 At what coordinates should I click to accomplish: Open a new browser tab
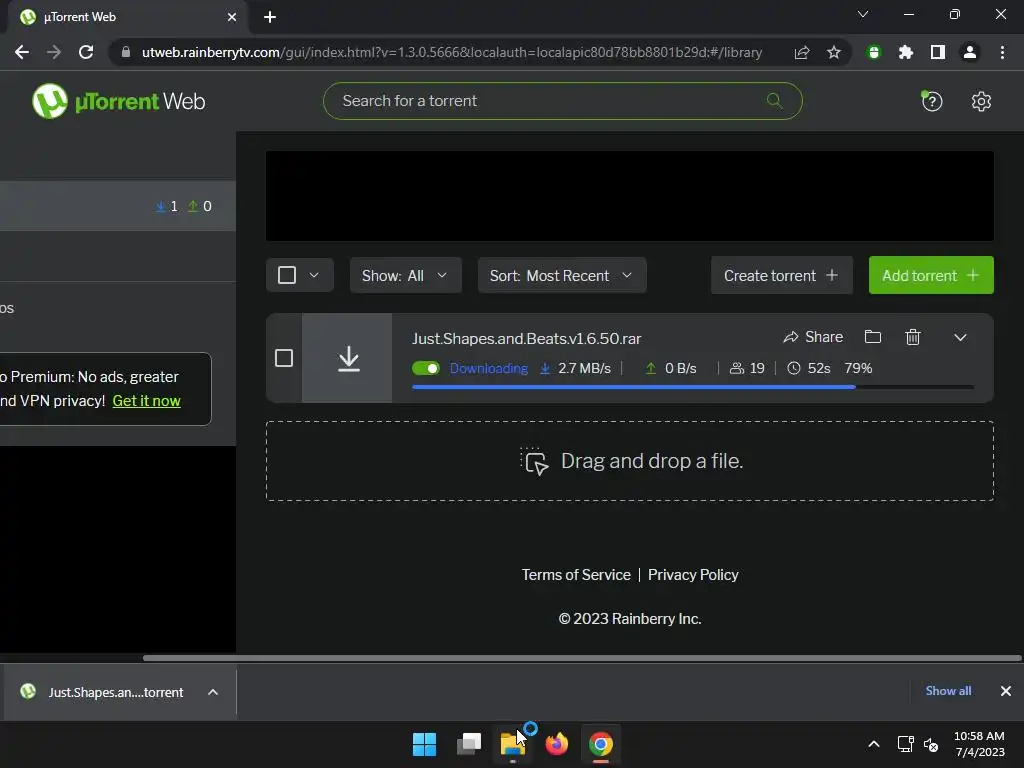[270, 17]
